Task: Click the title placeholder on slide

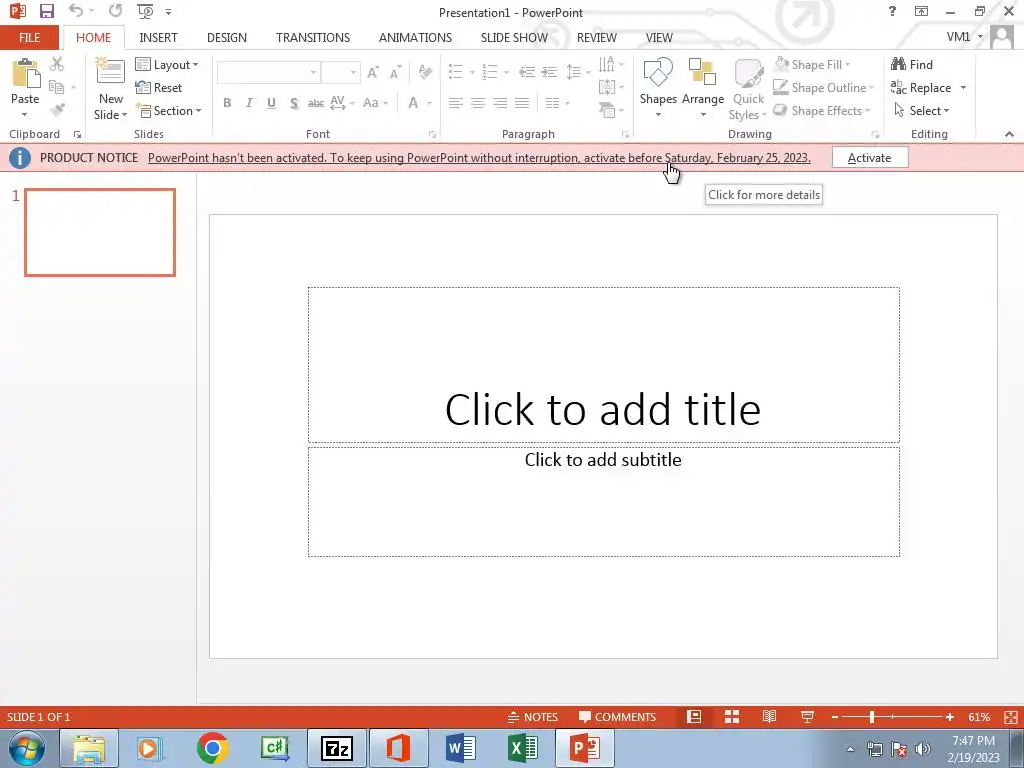Action: [x=603, y=364]
